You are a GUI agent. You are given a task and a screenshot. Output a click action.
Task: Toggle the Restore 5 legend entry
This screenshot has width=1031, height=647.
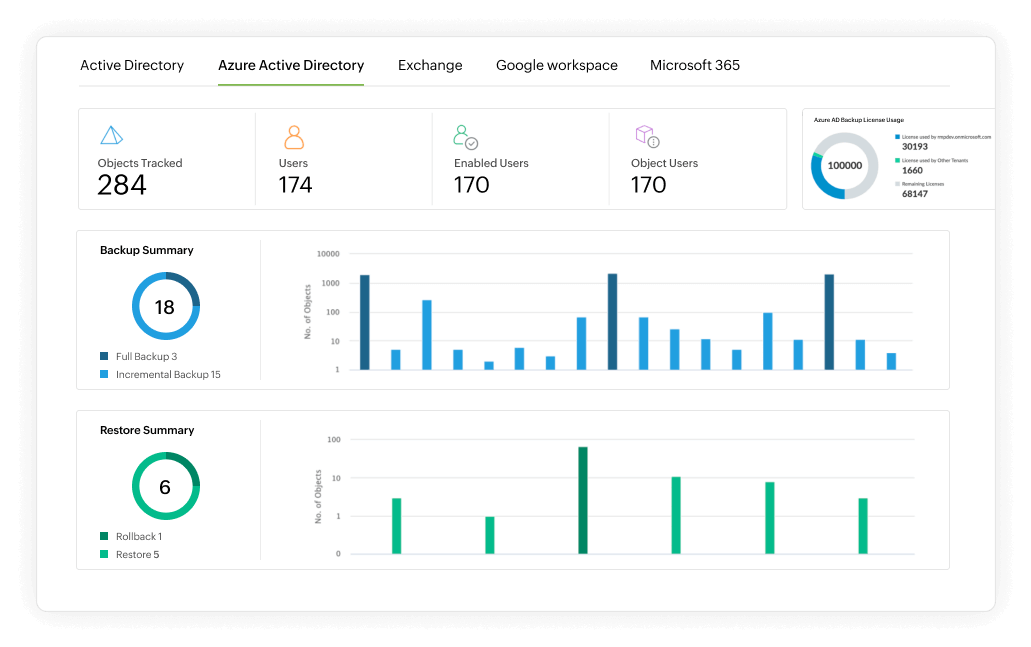pyautogui.click(x=135, y=554)
